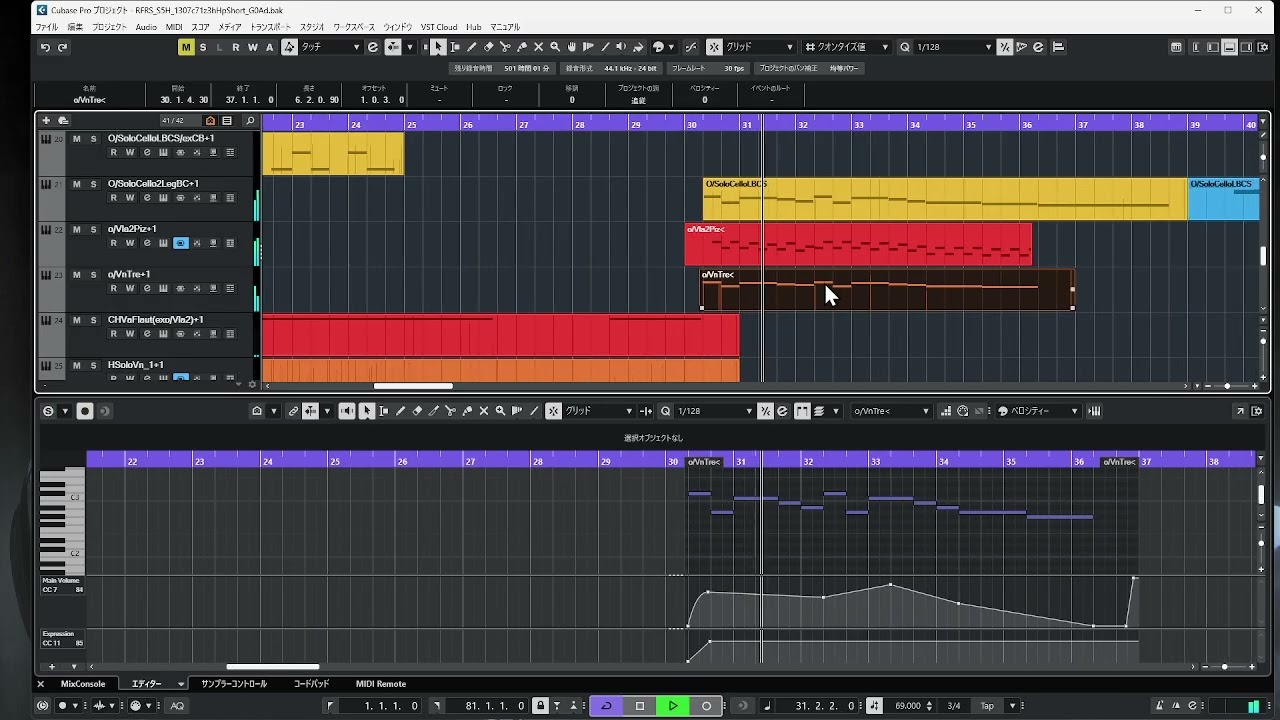
Task: Solo the o/Vla2Piz+1 track
Action: point(93,229)
